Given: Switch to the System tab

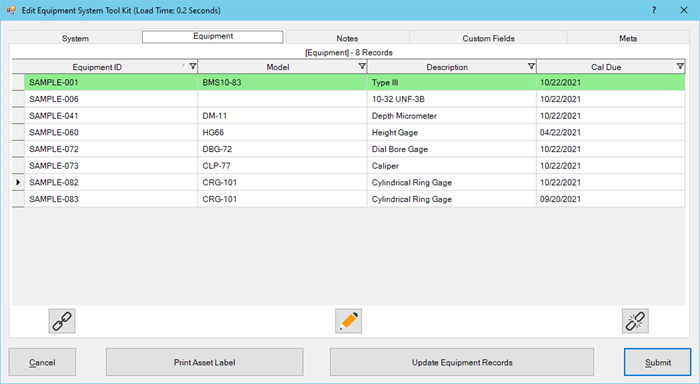Looking at the screenshot, I should [x=75, y=38].
